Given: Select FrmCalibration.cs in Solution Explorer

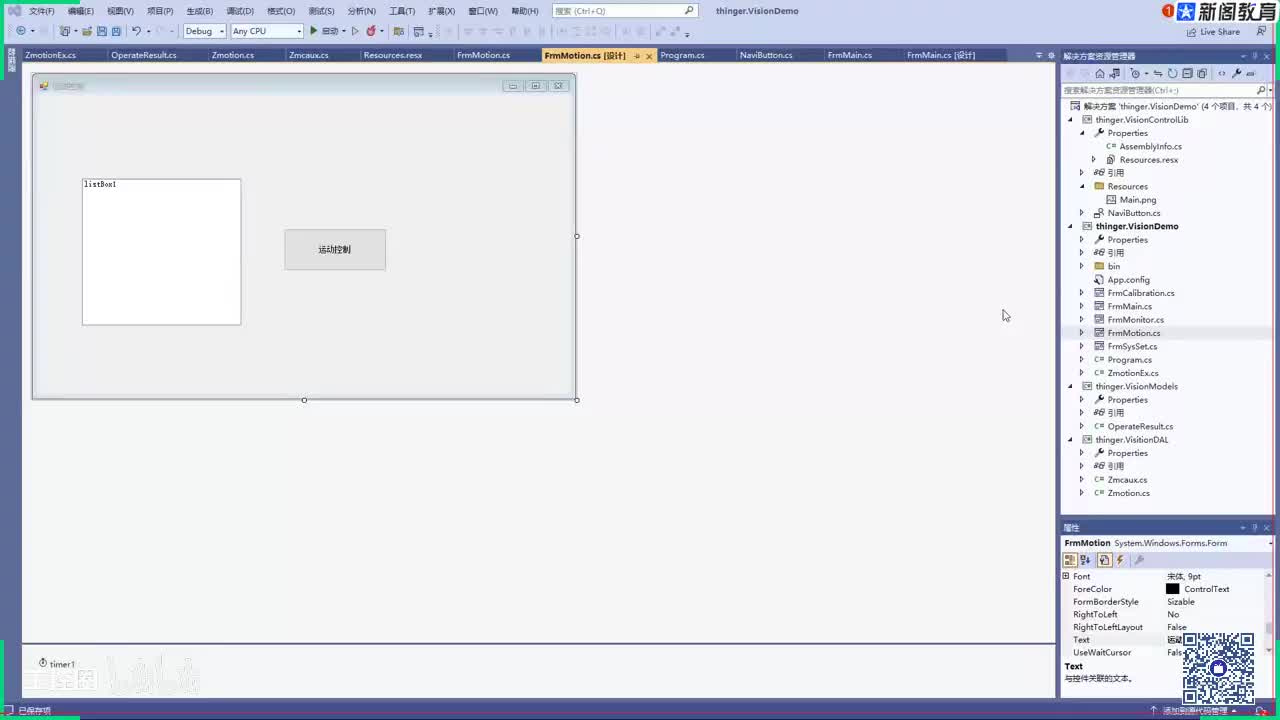Looking at the screenshot, I should click(x=1141, y=293).
